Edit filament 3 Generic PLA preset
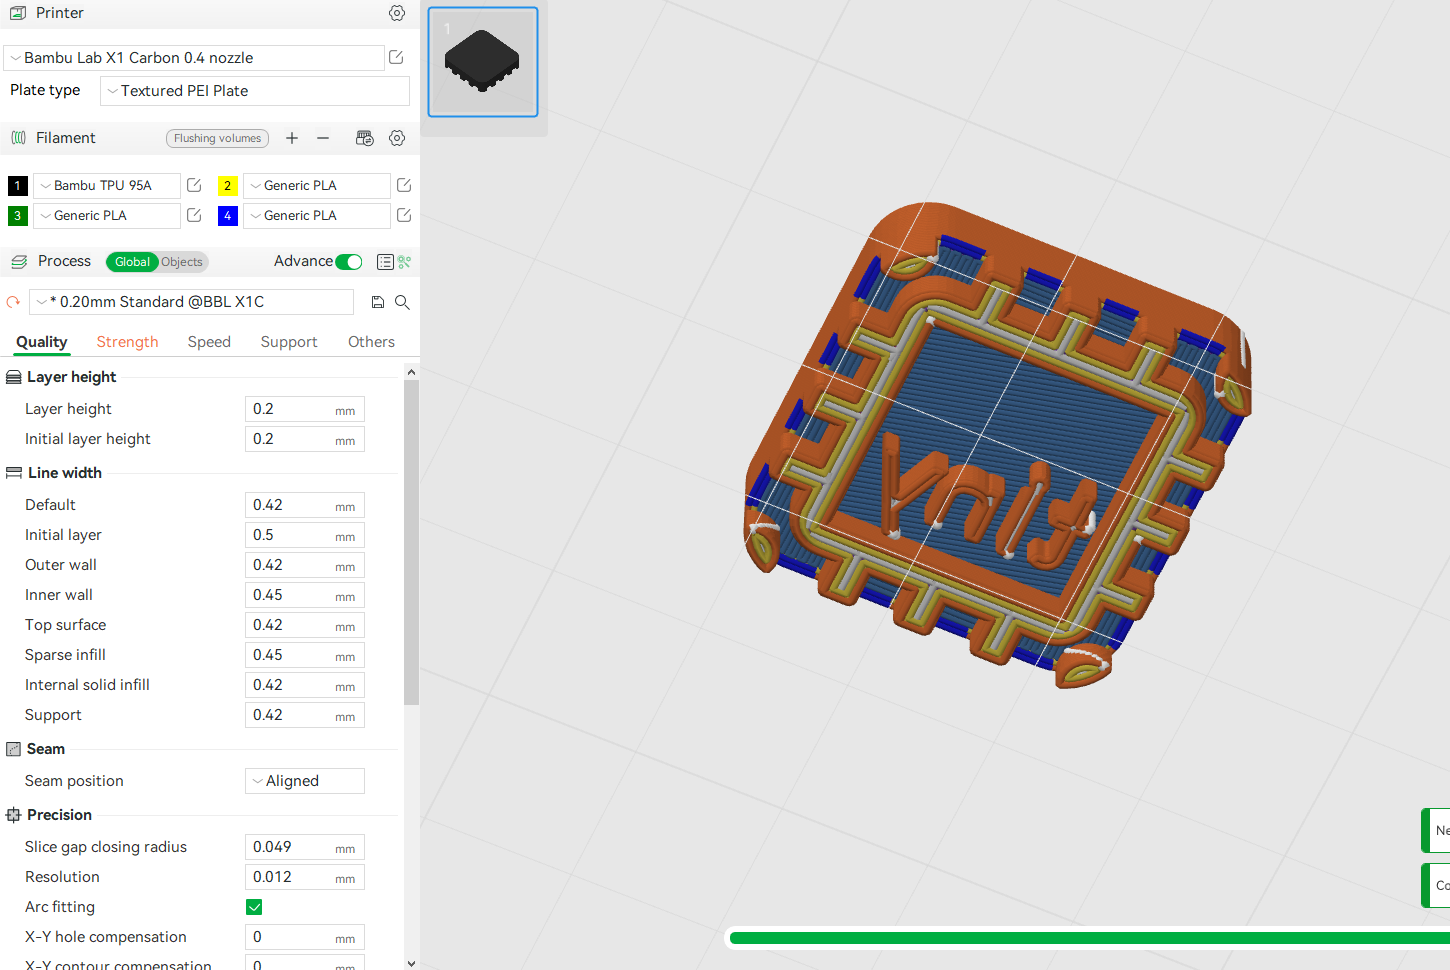The height and width of the screenshot is (970, 1450). point(194,215)
